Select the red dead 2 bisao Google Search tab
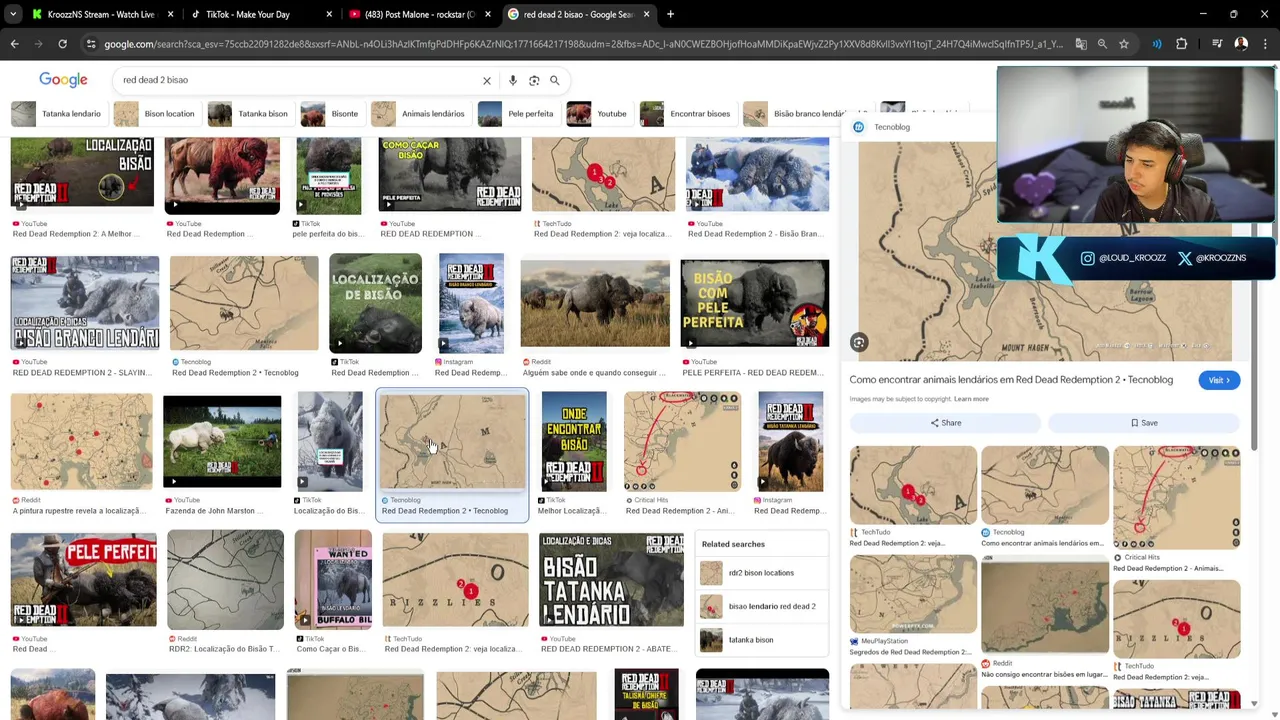1280x720 pixels. click(577, 14)
